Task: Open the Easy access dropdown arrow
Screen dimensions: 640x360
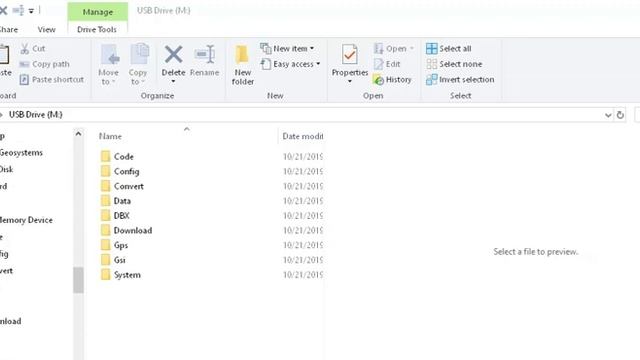Action: 318,64
